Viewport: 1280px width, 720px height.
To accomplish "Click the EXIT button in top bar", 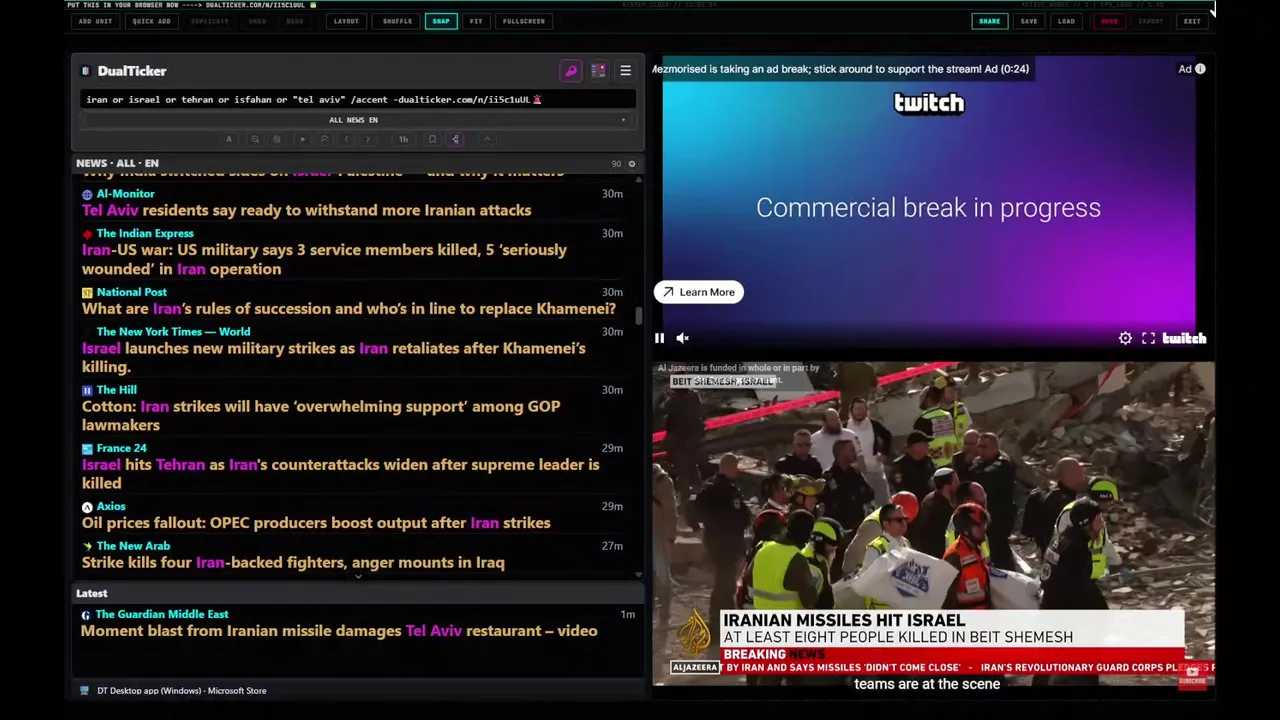I will [1192, 21].
